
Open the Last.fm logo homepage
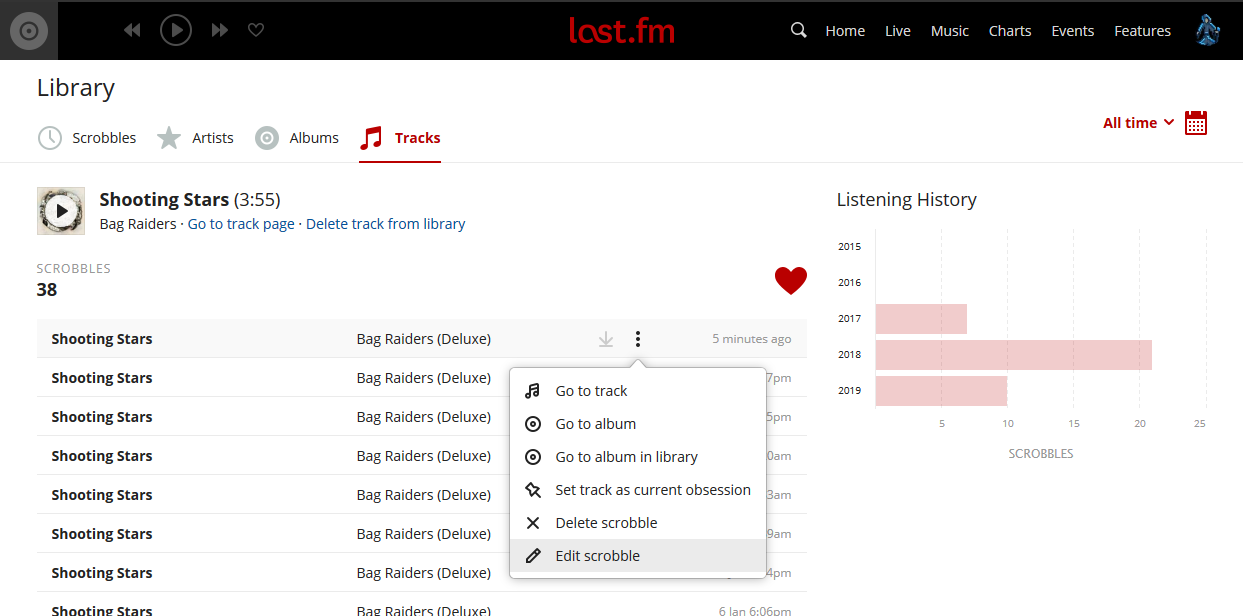tap(621, 30)
